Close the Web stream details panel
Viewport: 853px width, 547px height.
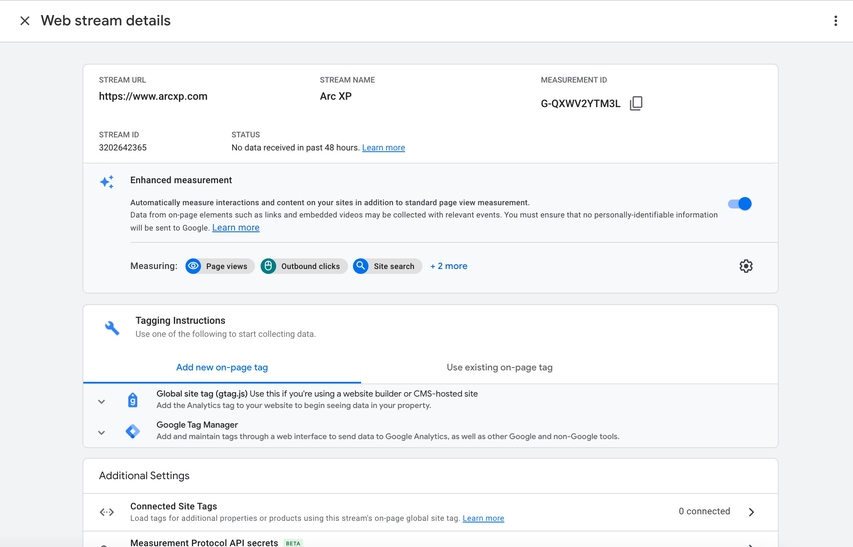pos(24,21)
